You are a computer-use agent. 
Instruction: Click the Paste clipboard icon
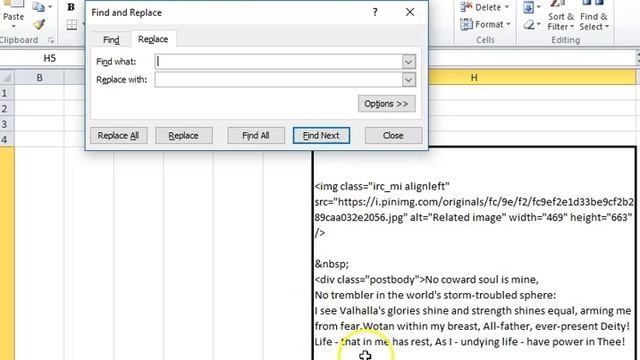coord(13,3)
